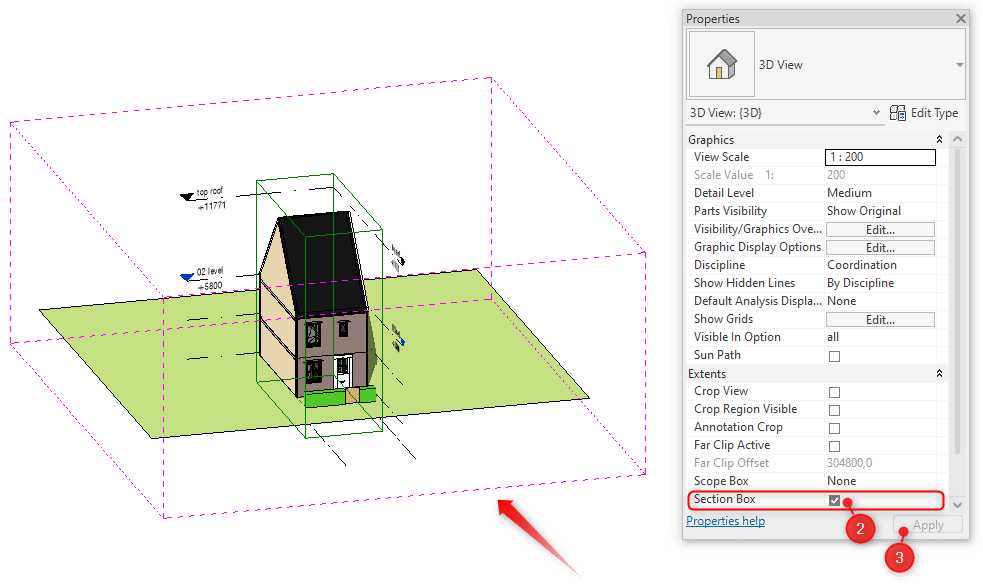Collapse the Graphics section
Image resolution: width=983 pixels, height=584 pixels.
938,139
